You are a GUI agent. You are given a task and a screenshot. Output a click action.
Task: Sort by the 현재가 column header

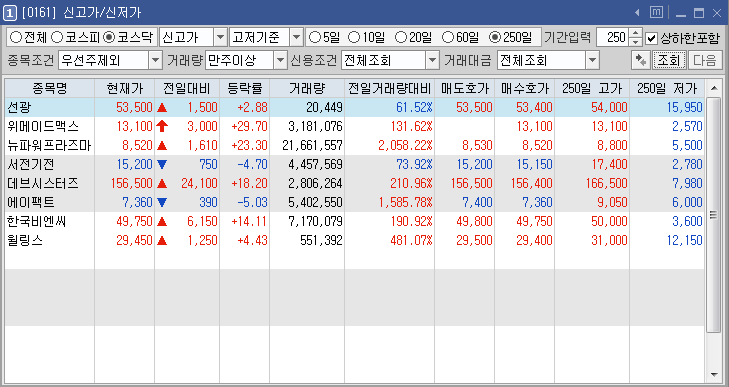[125, 88]
